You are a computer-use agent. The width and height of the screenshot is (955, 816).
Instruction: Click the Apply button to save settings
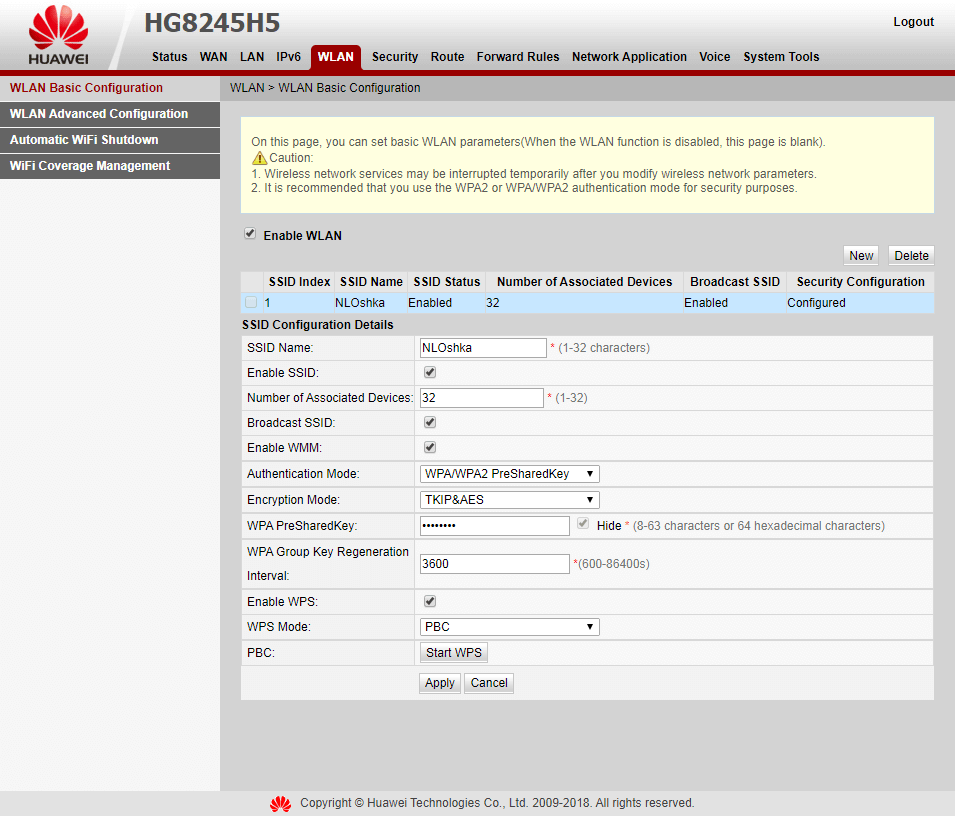pos(439,682)
